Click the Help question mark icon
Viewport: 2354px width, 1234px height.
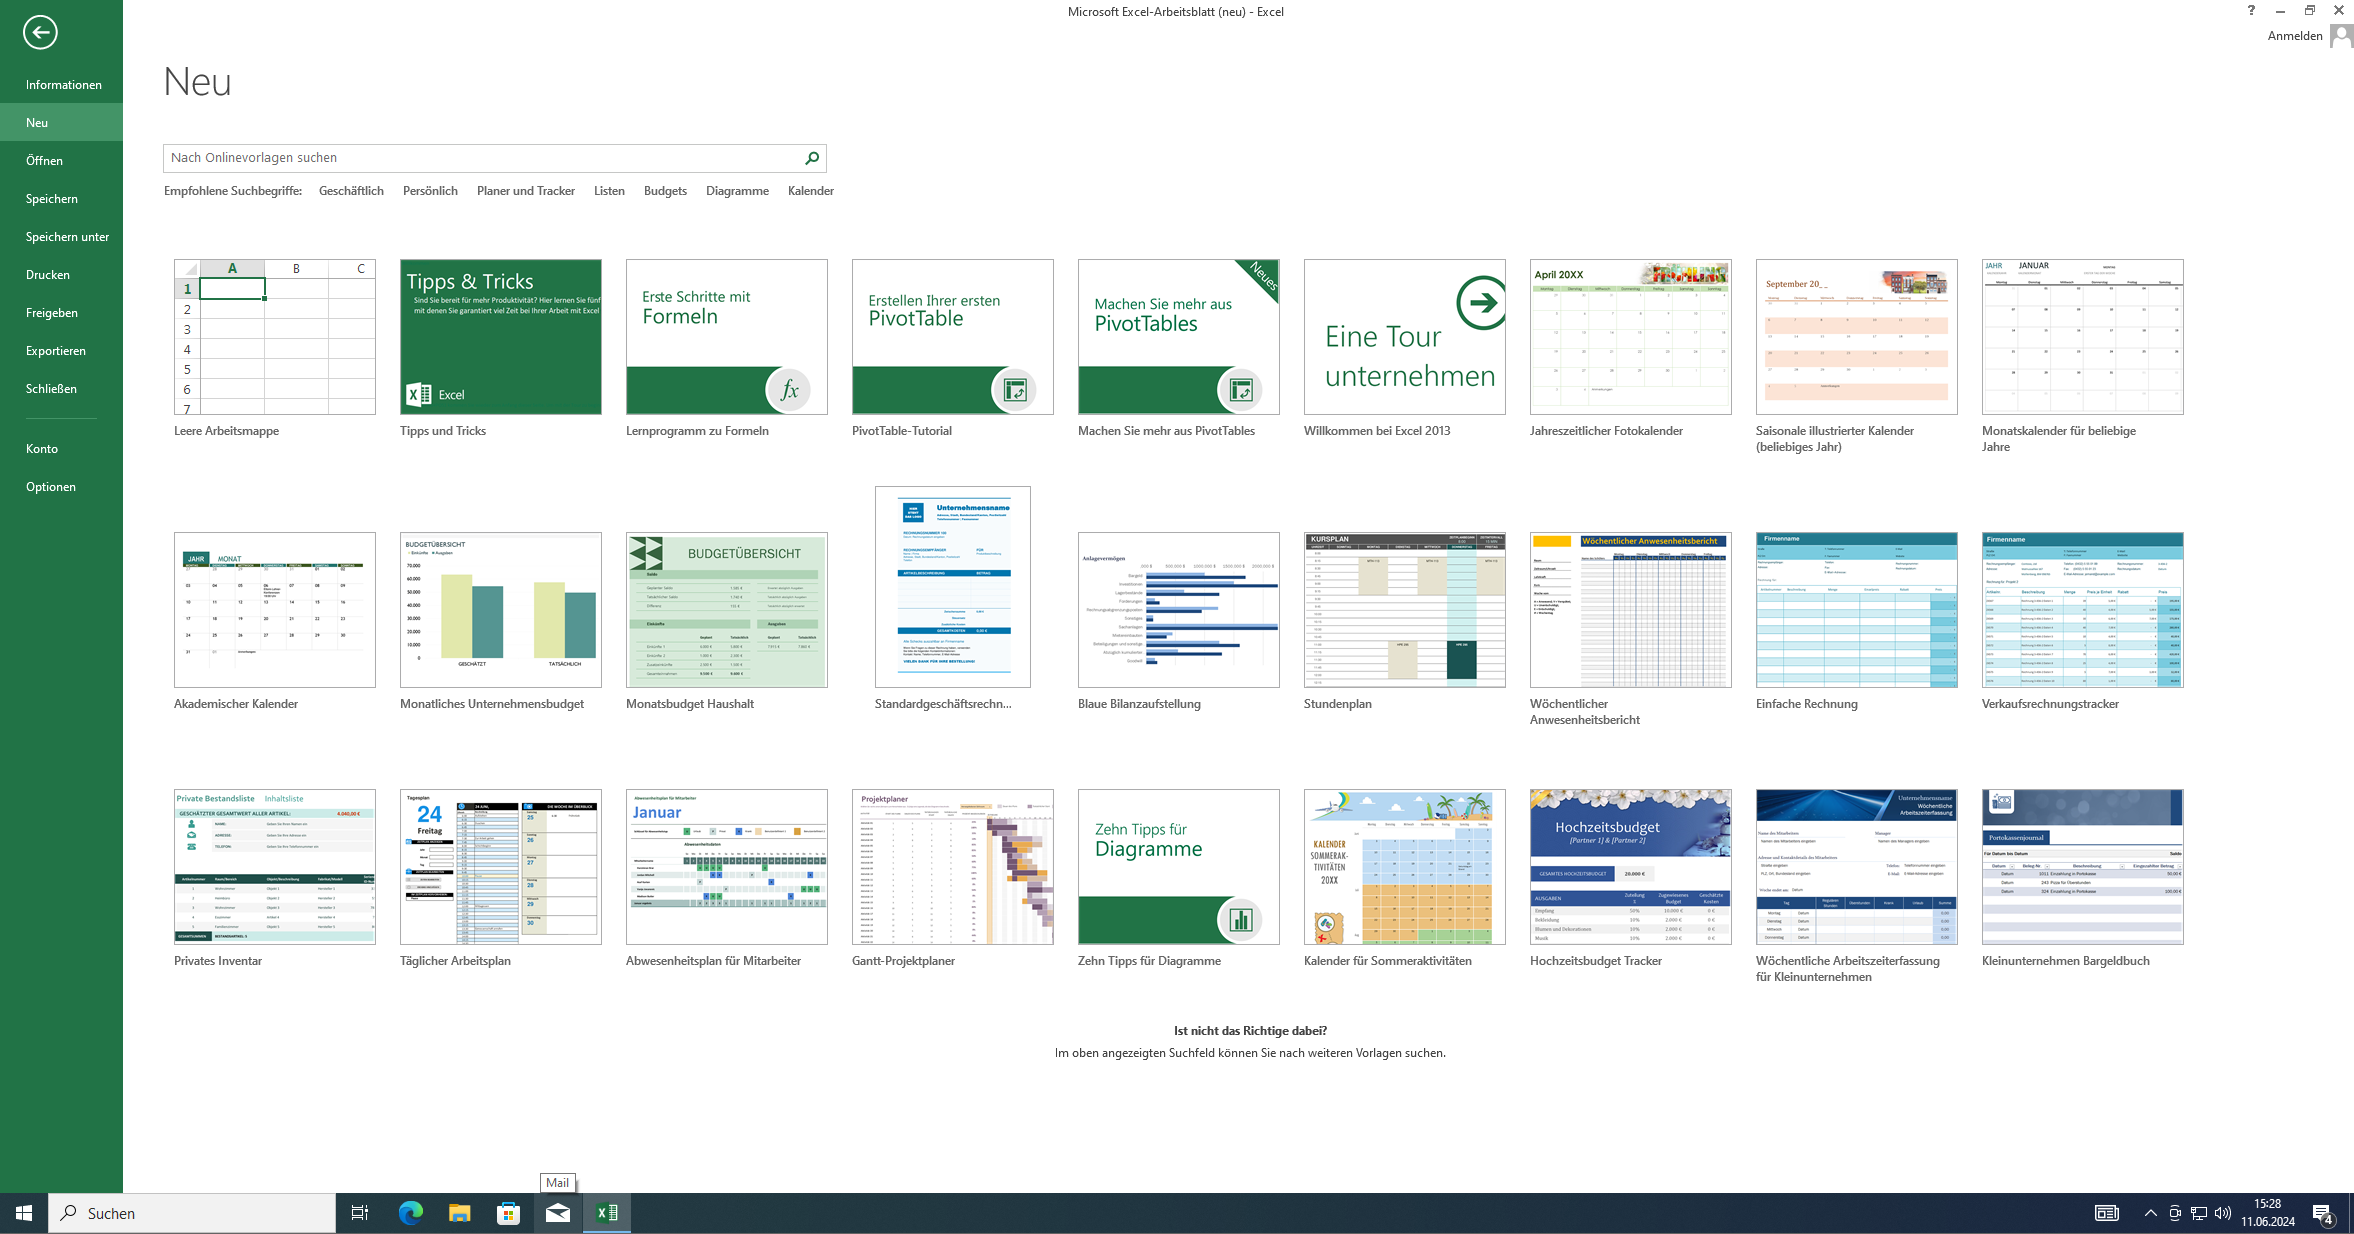pos(2251,11)
